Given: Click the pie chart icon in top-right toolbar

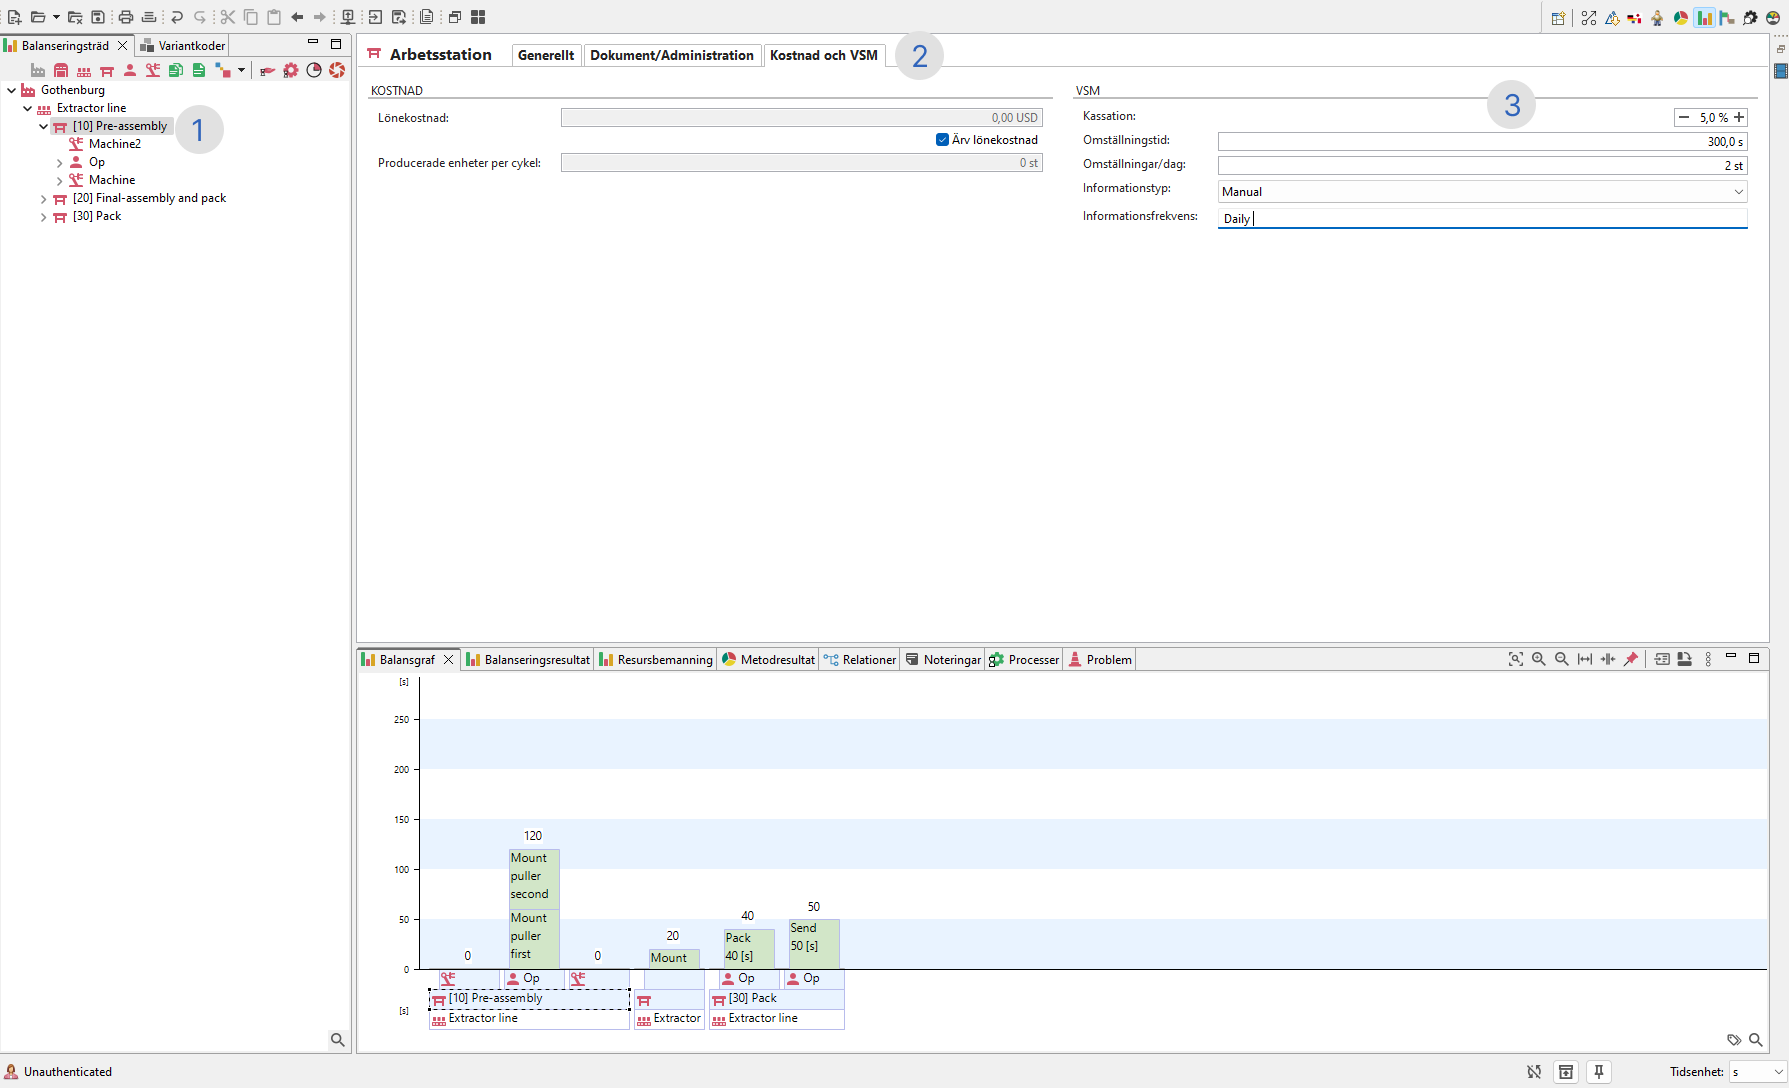Looking at the screenshot, I should 1681,18.
